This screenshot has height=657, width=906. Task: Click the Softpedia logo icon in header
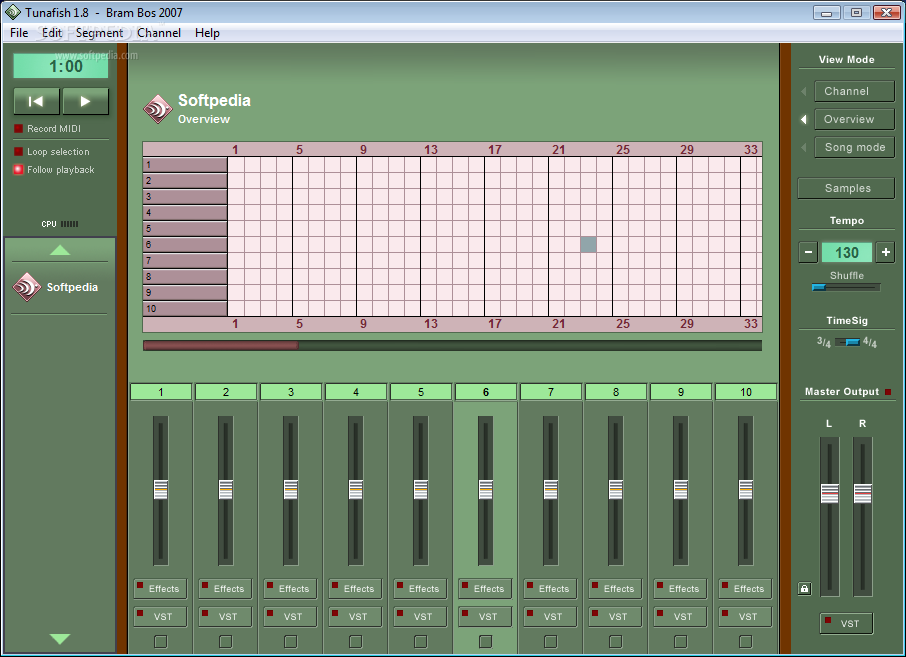158,109
